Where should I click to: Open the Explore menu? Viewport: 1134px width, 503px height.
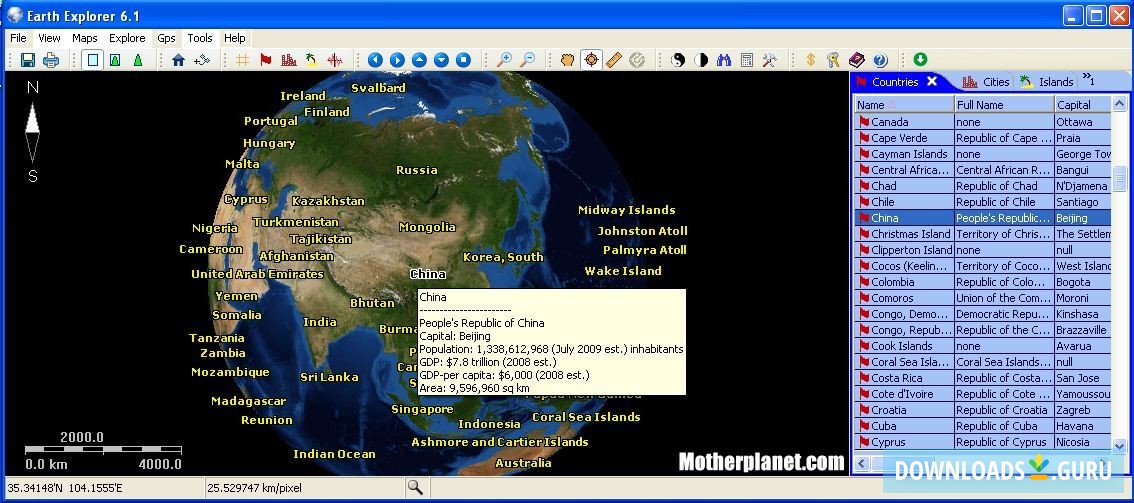pos(127,38)
